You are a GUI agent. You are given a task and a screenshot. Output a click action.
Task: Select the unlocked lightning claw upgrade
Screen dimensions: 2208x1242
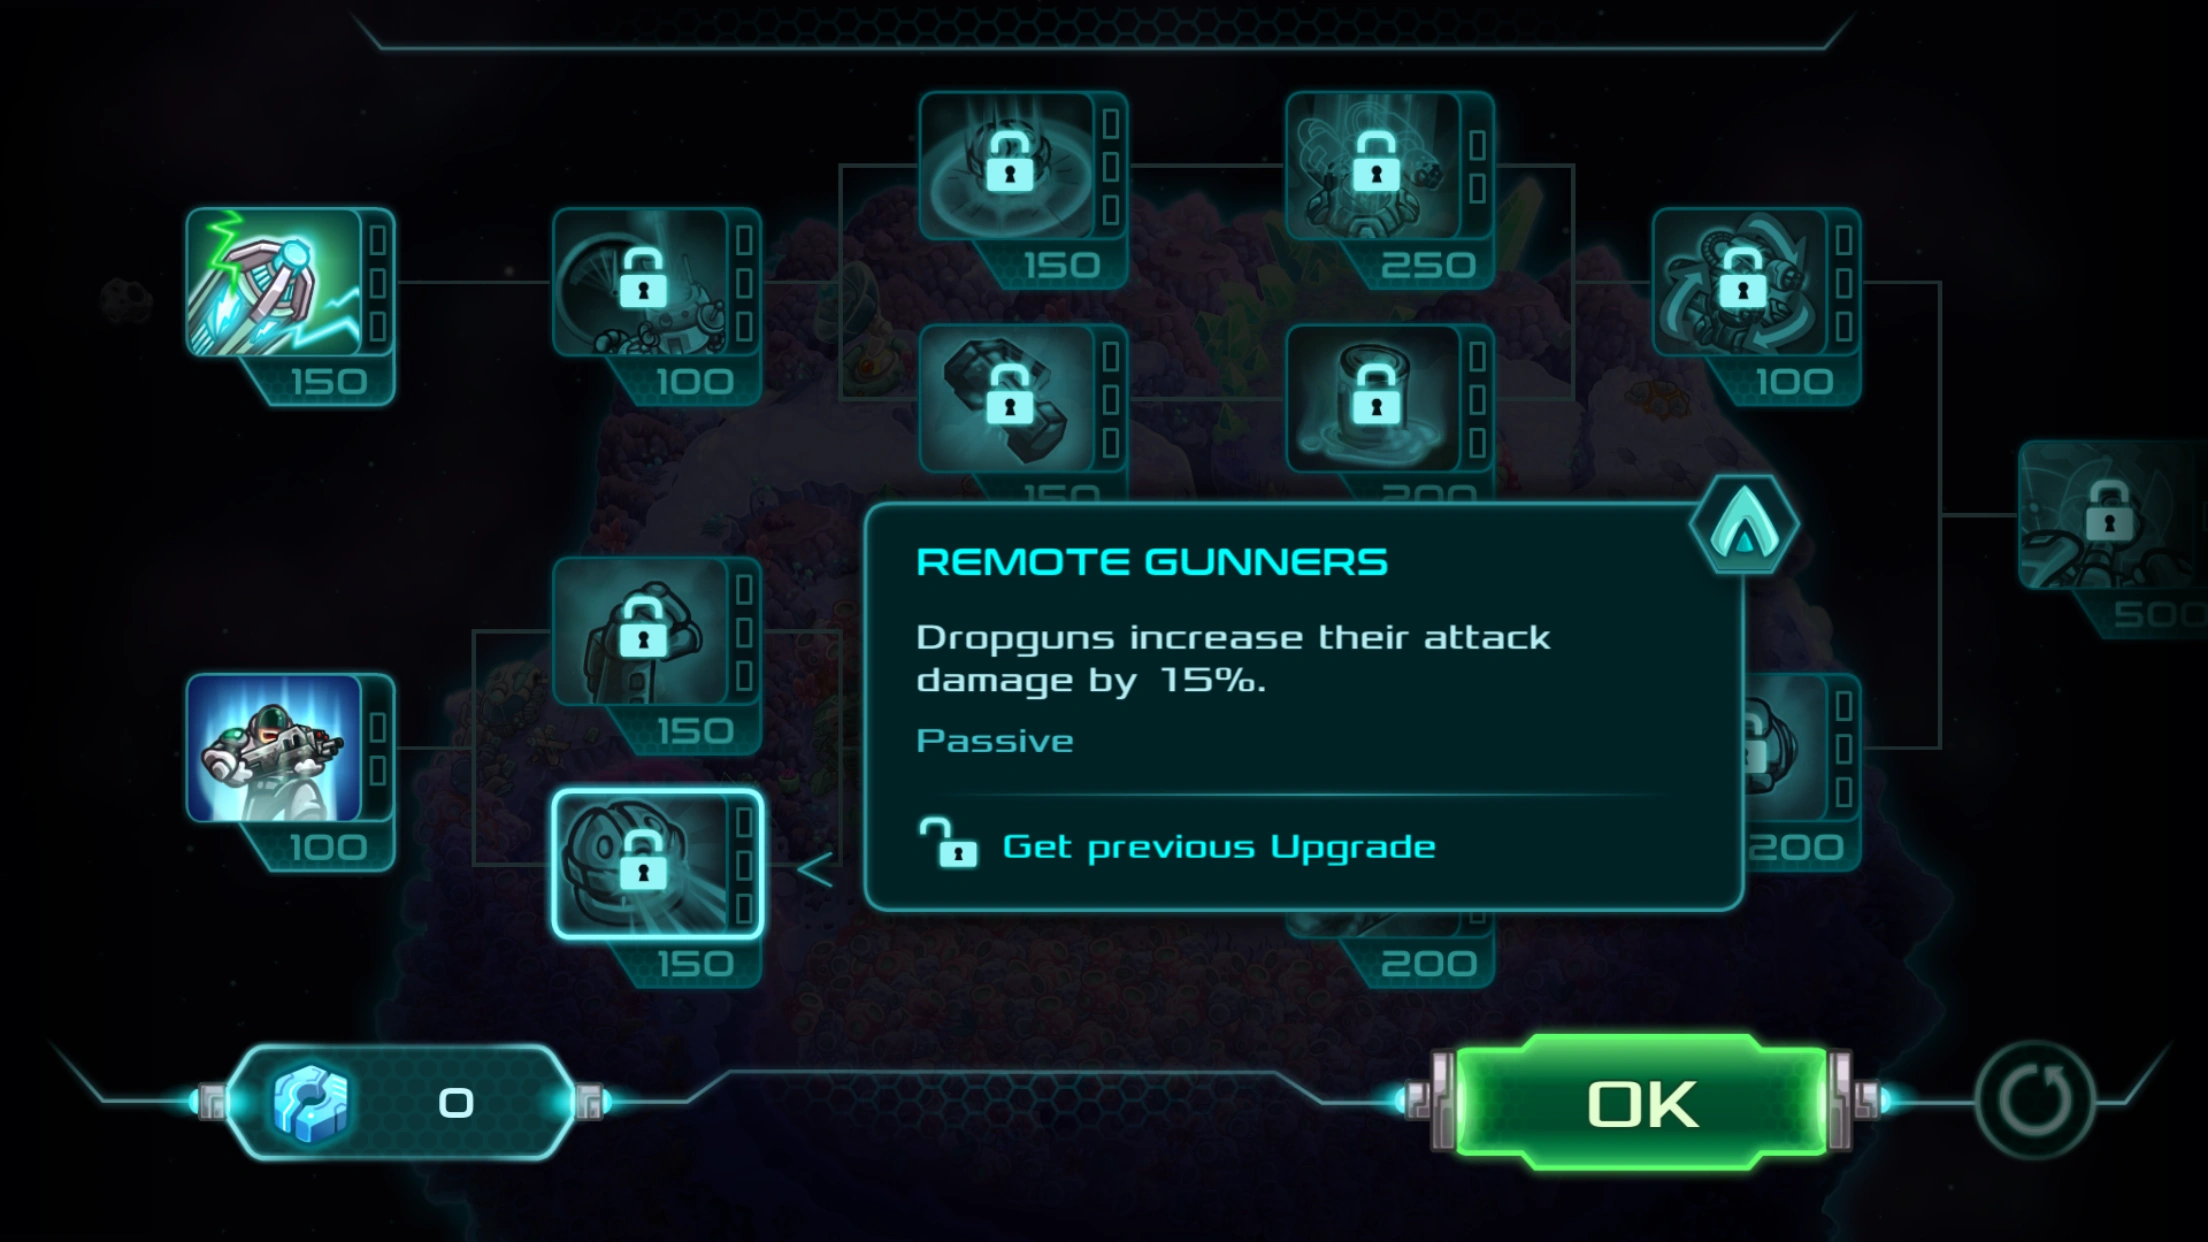pos(275,282)
